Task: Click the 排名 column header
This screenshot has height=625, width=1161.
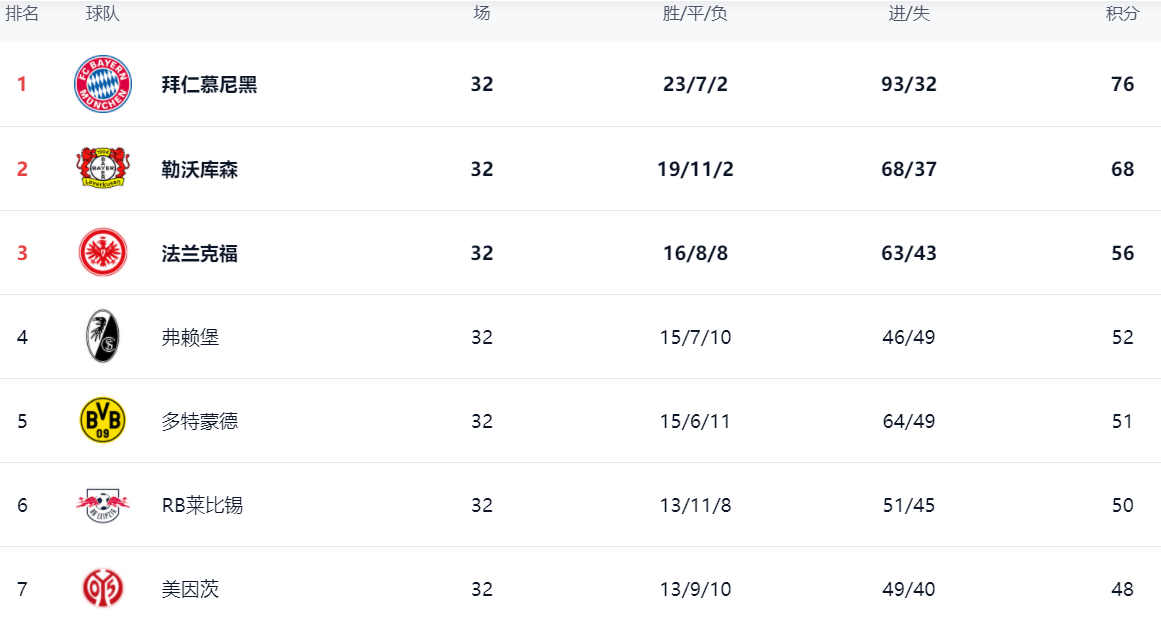Action: tap(21, 13)
